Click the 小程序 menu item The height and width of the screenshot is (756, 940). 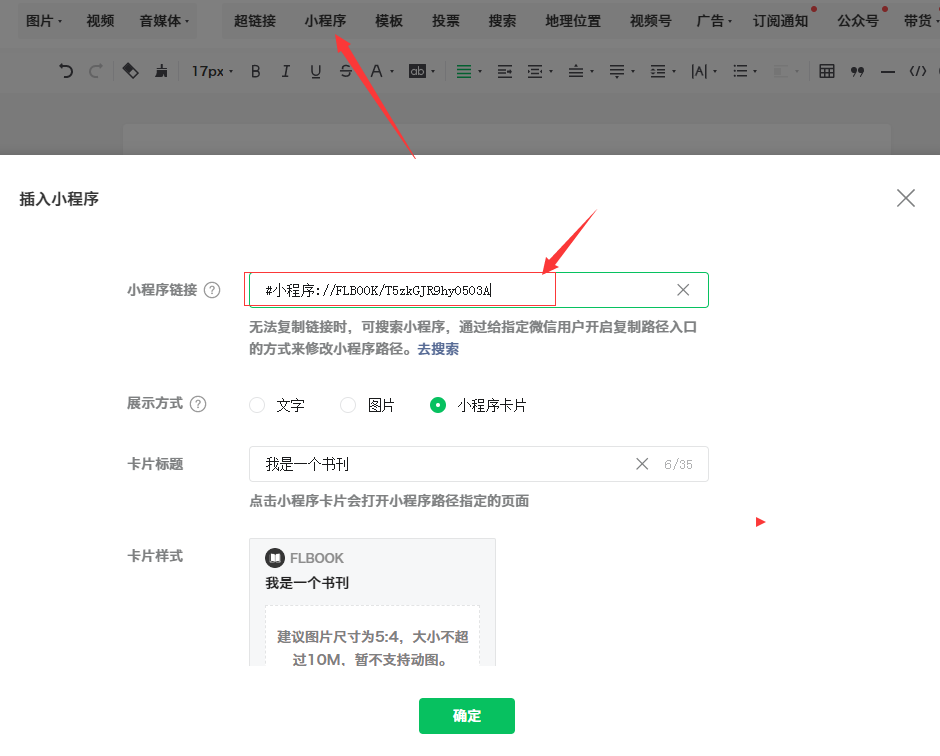(325, 21)
